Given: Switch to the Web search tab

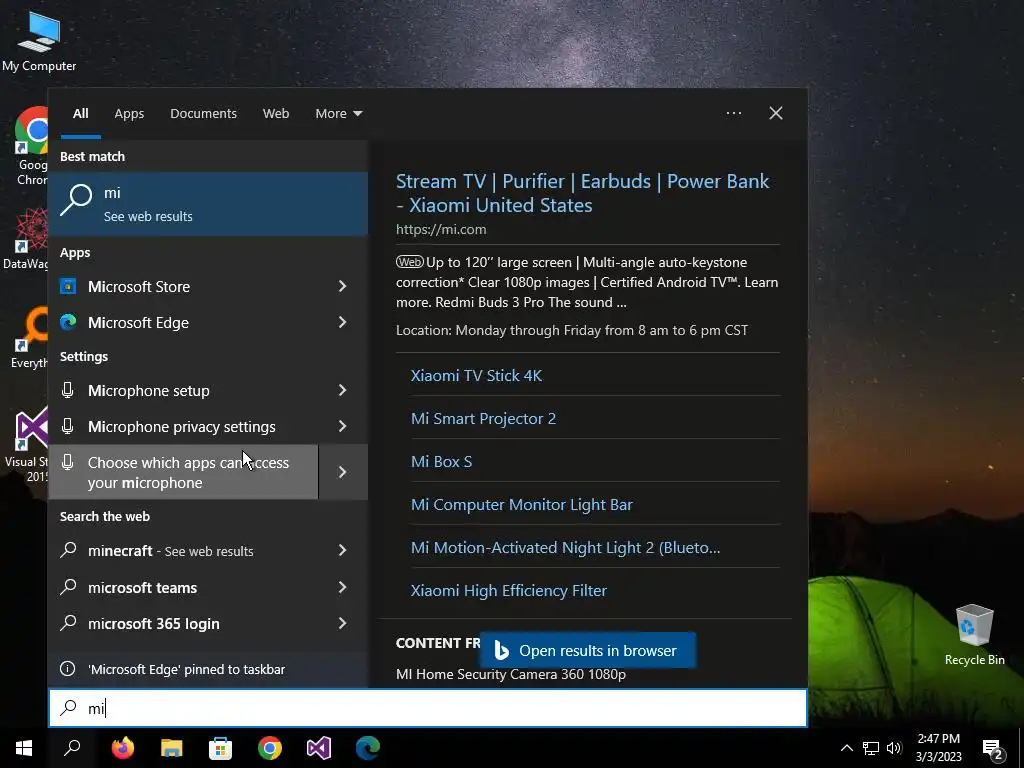Looking at the screenshot, I should coord(276,113).
